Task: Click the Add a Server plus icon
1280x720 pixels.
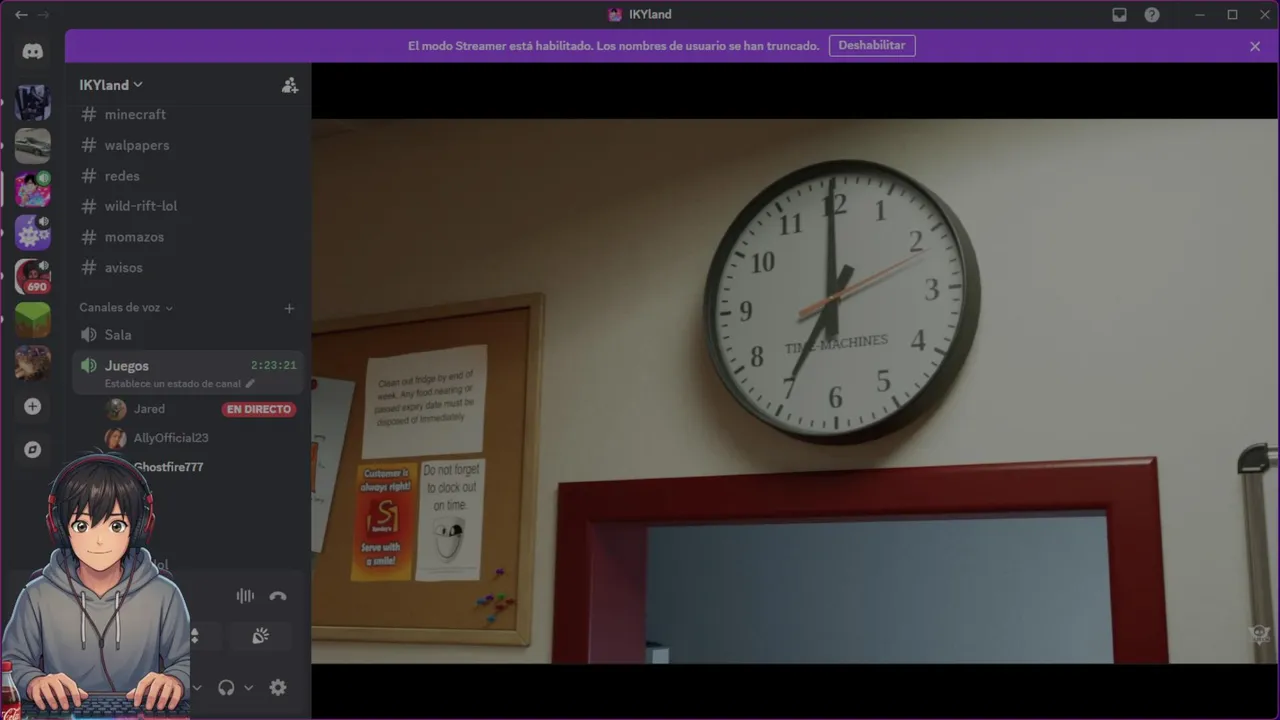Action: pos(33,406)
